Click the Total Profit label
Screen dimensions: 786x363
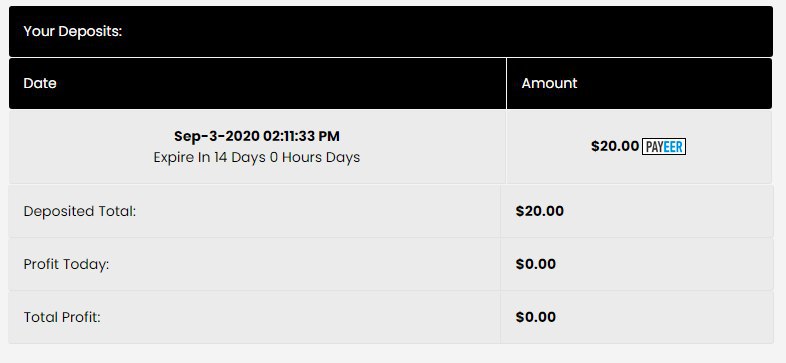pos(62,317)
